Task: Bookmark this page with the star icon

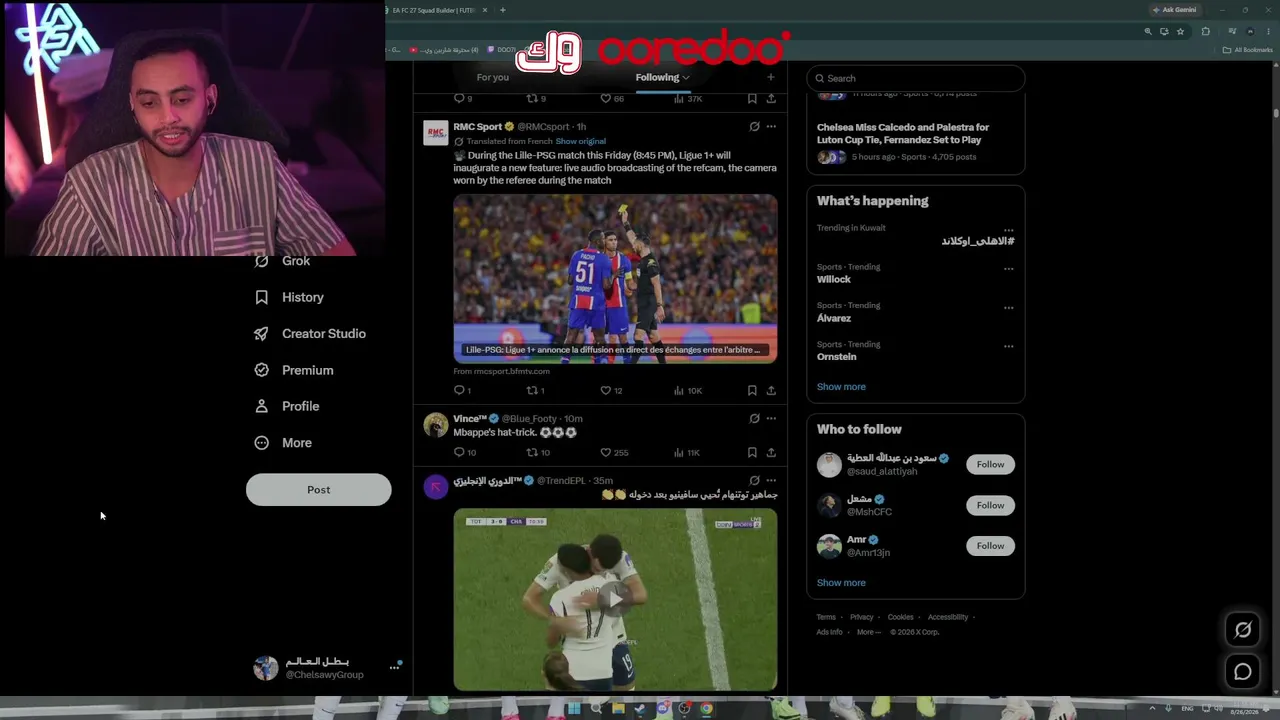Action: [x=1180, y=31]
